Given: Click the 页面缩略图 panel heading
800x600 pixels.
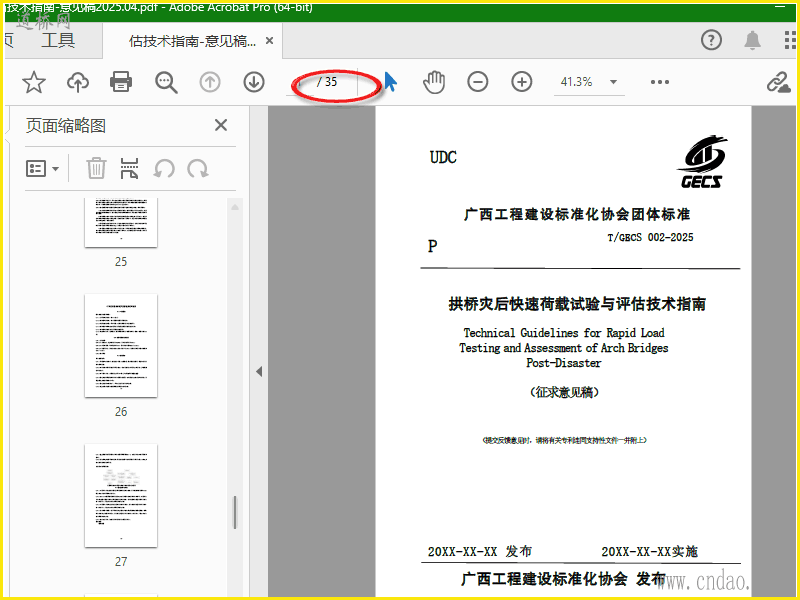Looking at the screenshot, I should (x=66, y=126).
